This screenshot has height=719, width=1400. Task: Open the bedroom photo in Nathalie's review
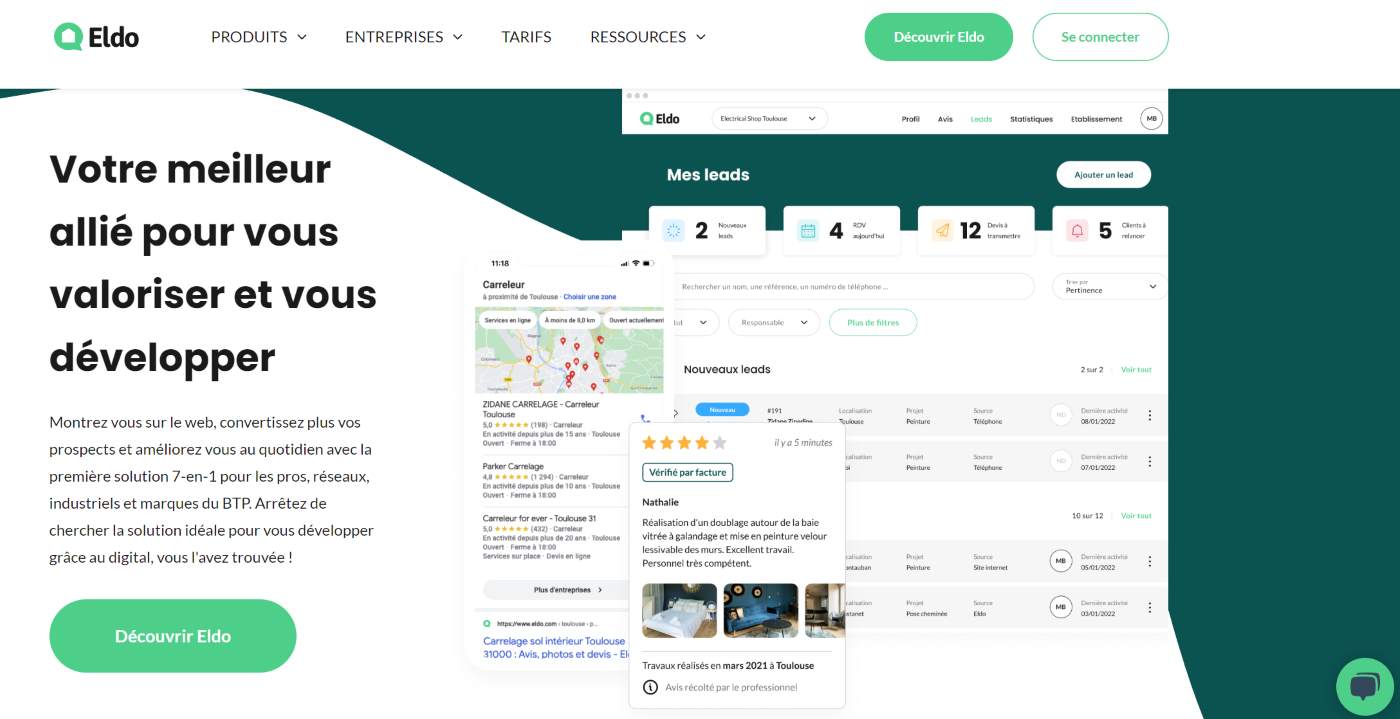pyautogui.click(x=680, y=610)
